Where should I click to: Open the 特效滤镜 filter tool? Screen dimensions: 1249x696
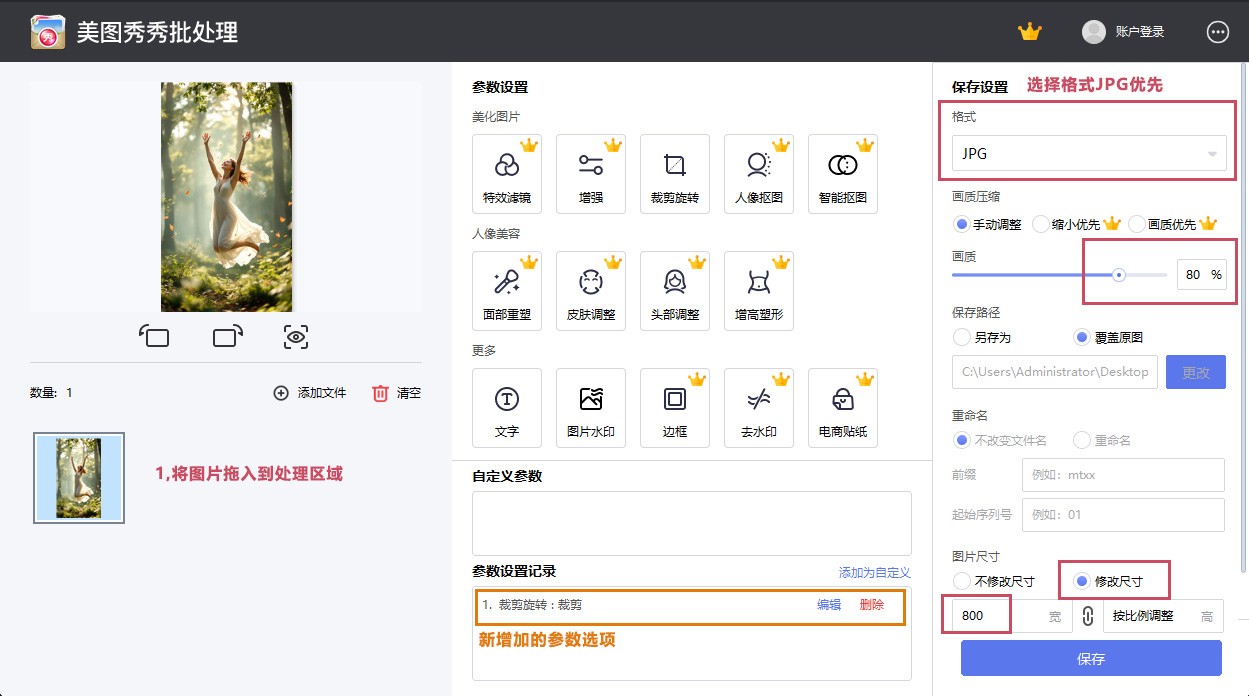[506, 174]
